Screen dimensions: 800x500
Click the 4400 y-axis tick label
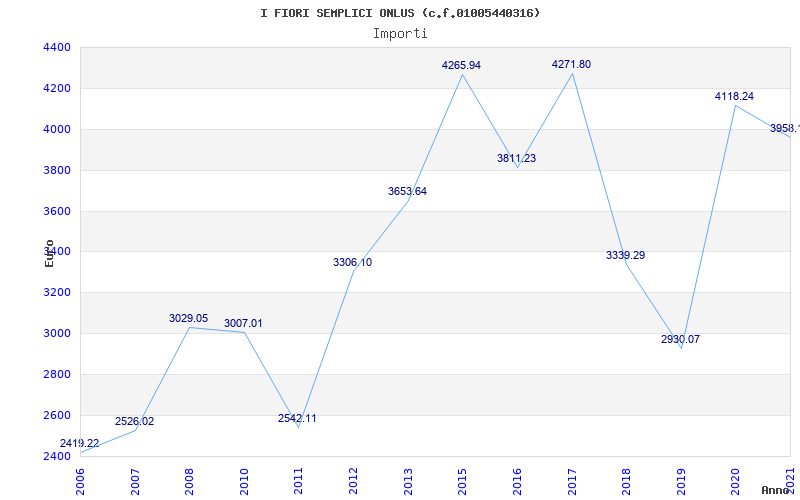(55, 47)
